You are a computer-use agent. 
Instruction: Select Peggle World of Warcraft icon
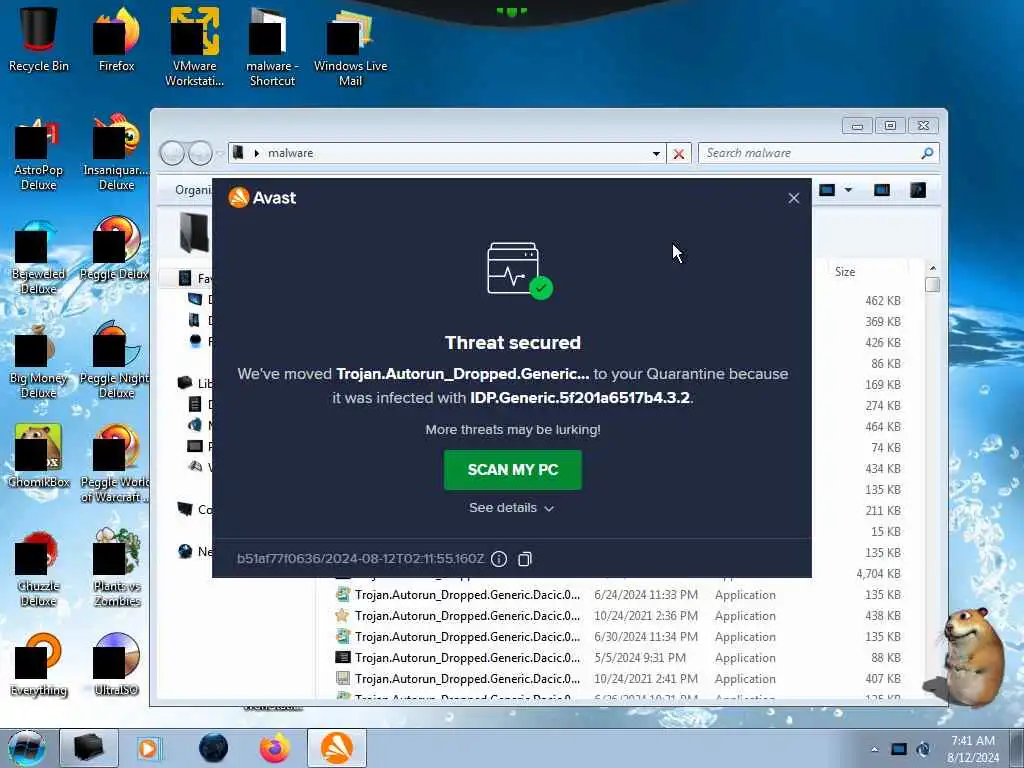coord(115,465)
